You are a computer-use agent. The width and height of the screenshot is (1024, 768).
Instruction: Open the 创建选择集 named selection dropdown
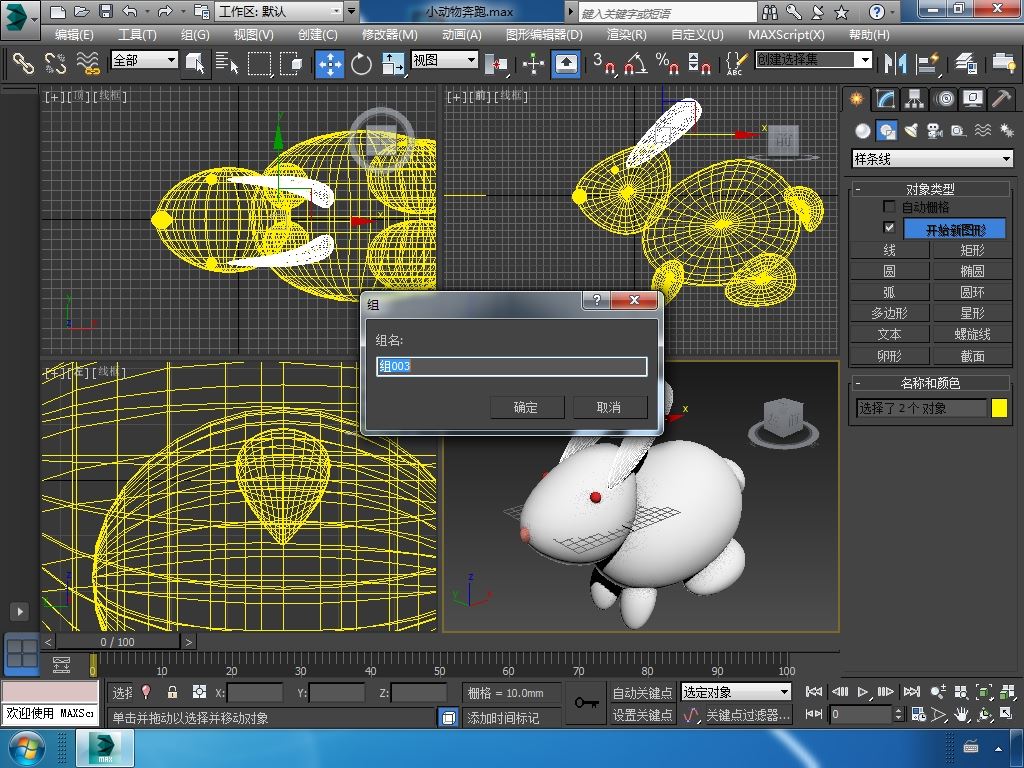[814, 60]
